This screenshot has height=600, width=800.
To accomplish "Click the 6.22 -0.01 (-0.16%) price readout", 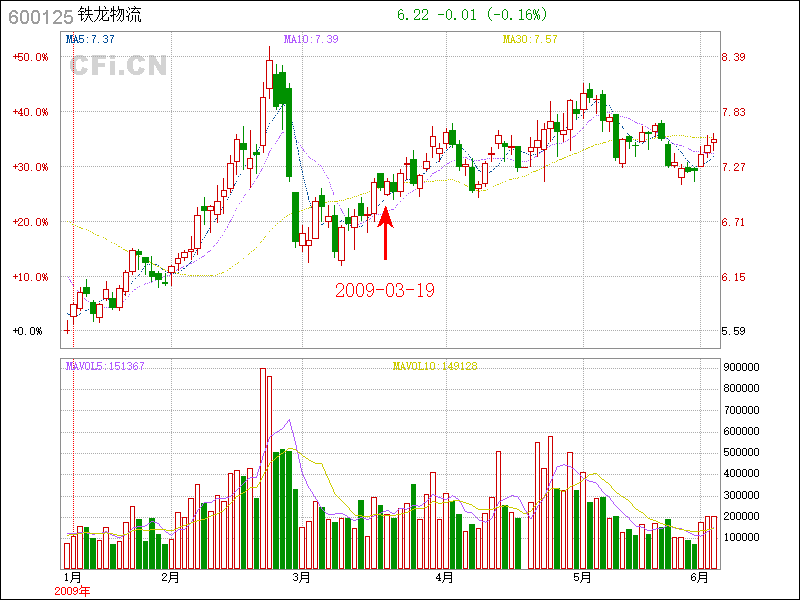I will (472, 15).
